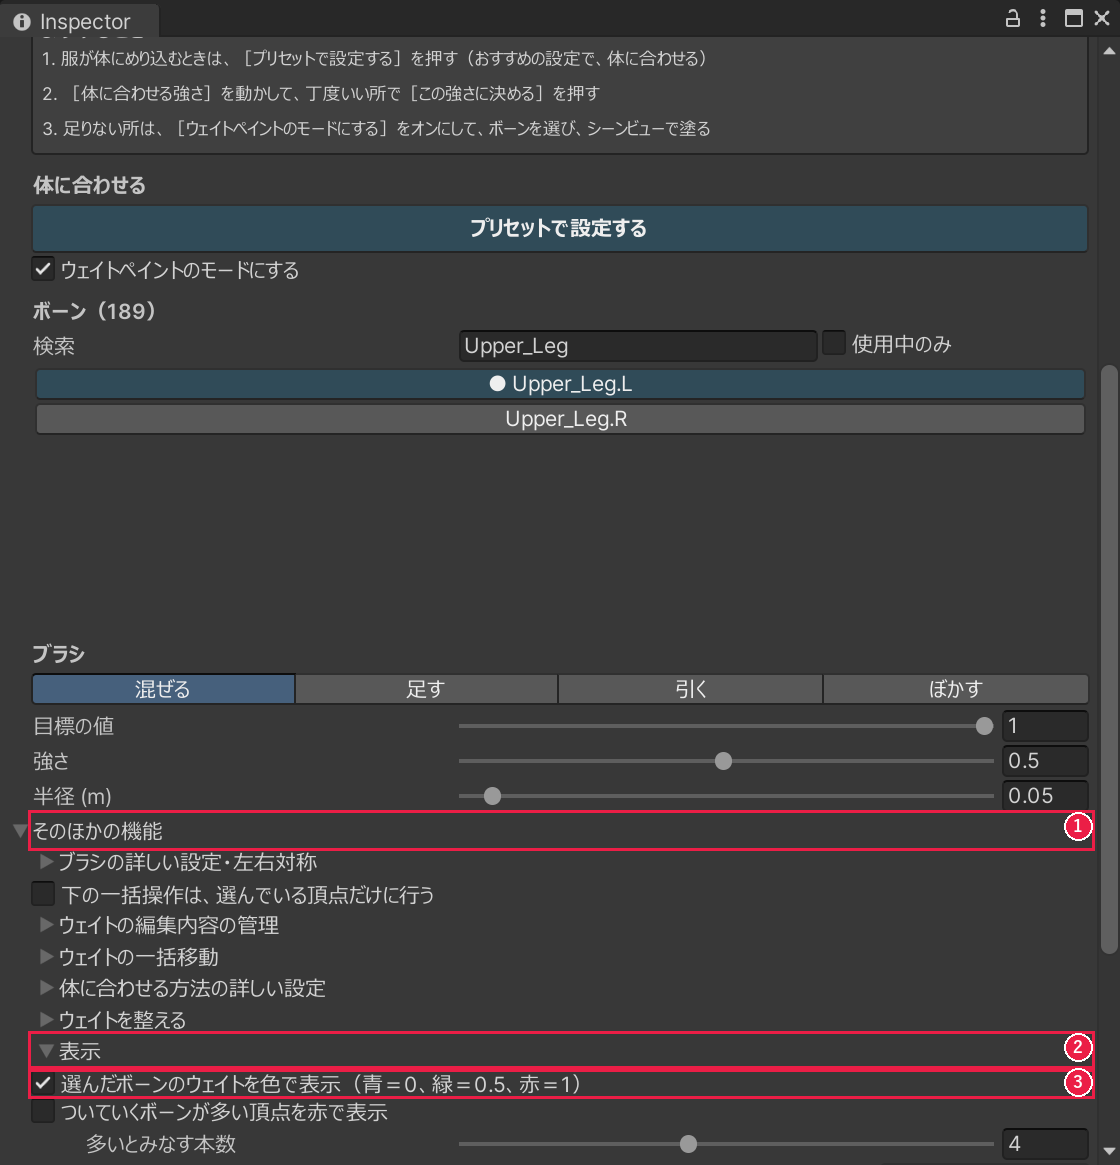Select the Upper_Leg.L bone
Image resolution: width=1120 pixels, height=1165 pixels.
click(x=560, y=384)
